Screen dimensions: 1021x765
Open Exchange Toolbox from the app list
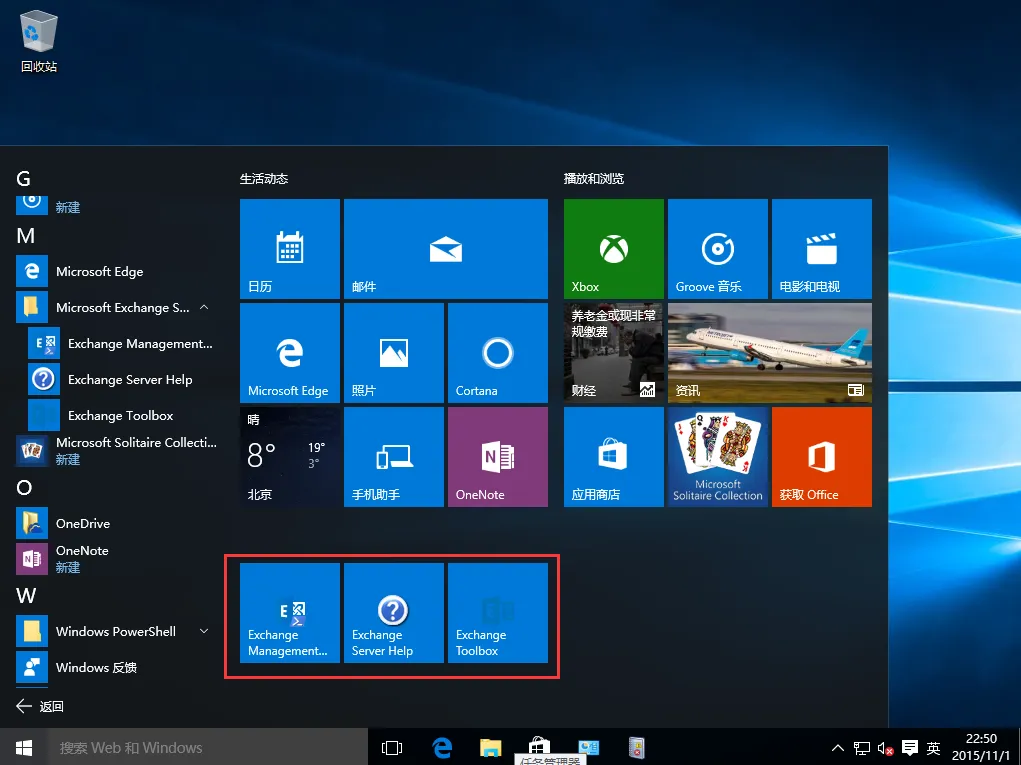122,415
